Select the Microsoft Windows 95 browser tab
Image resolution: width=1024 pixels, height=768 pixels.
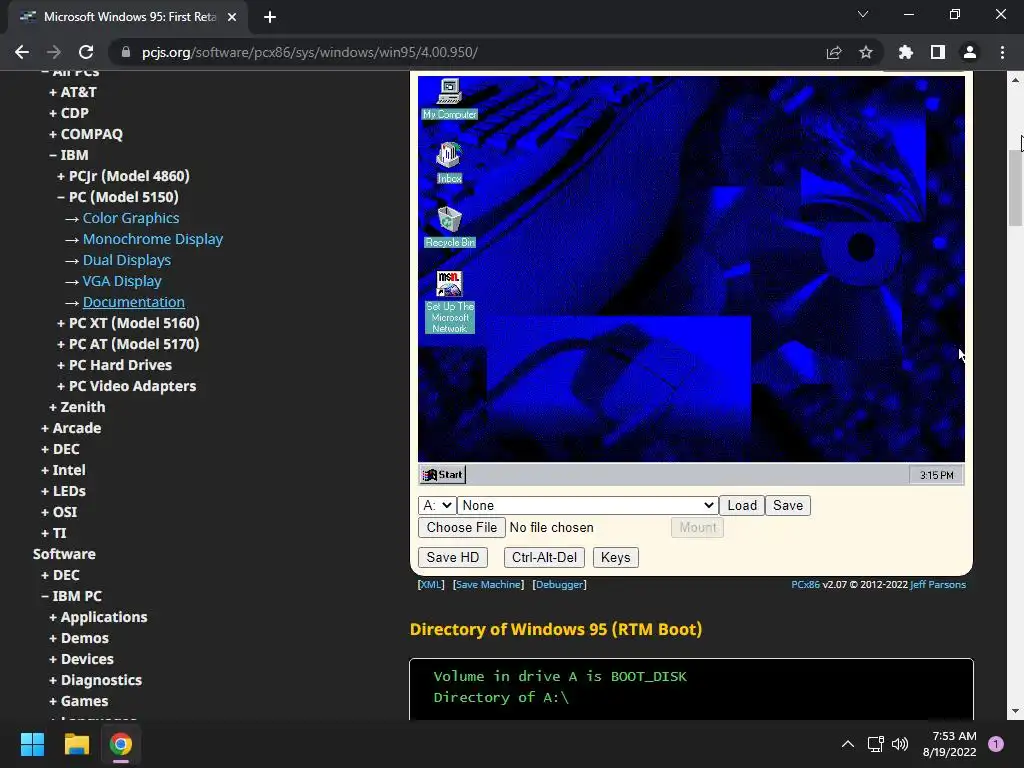tap(128, 17)
